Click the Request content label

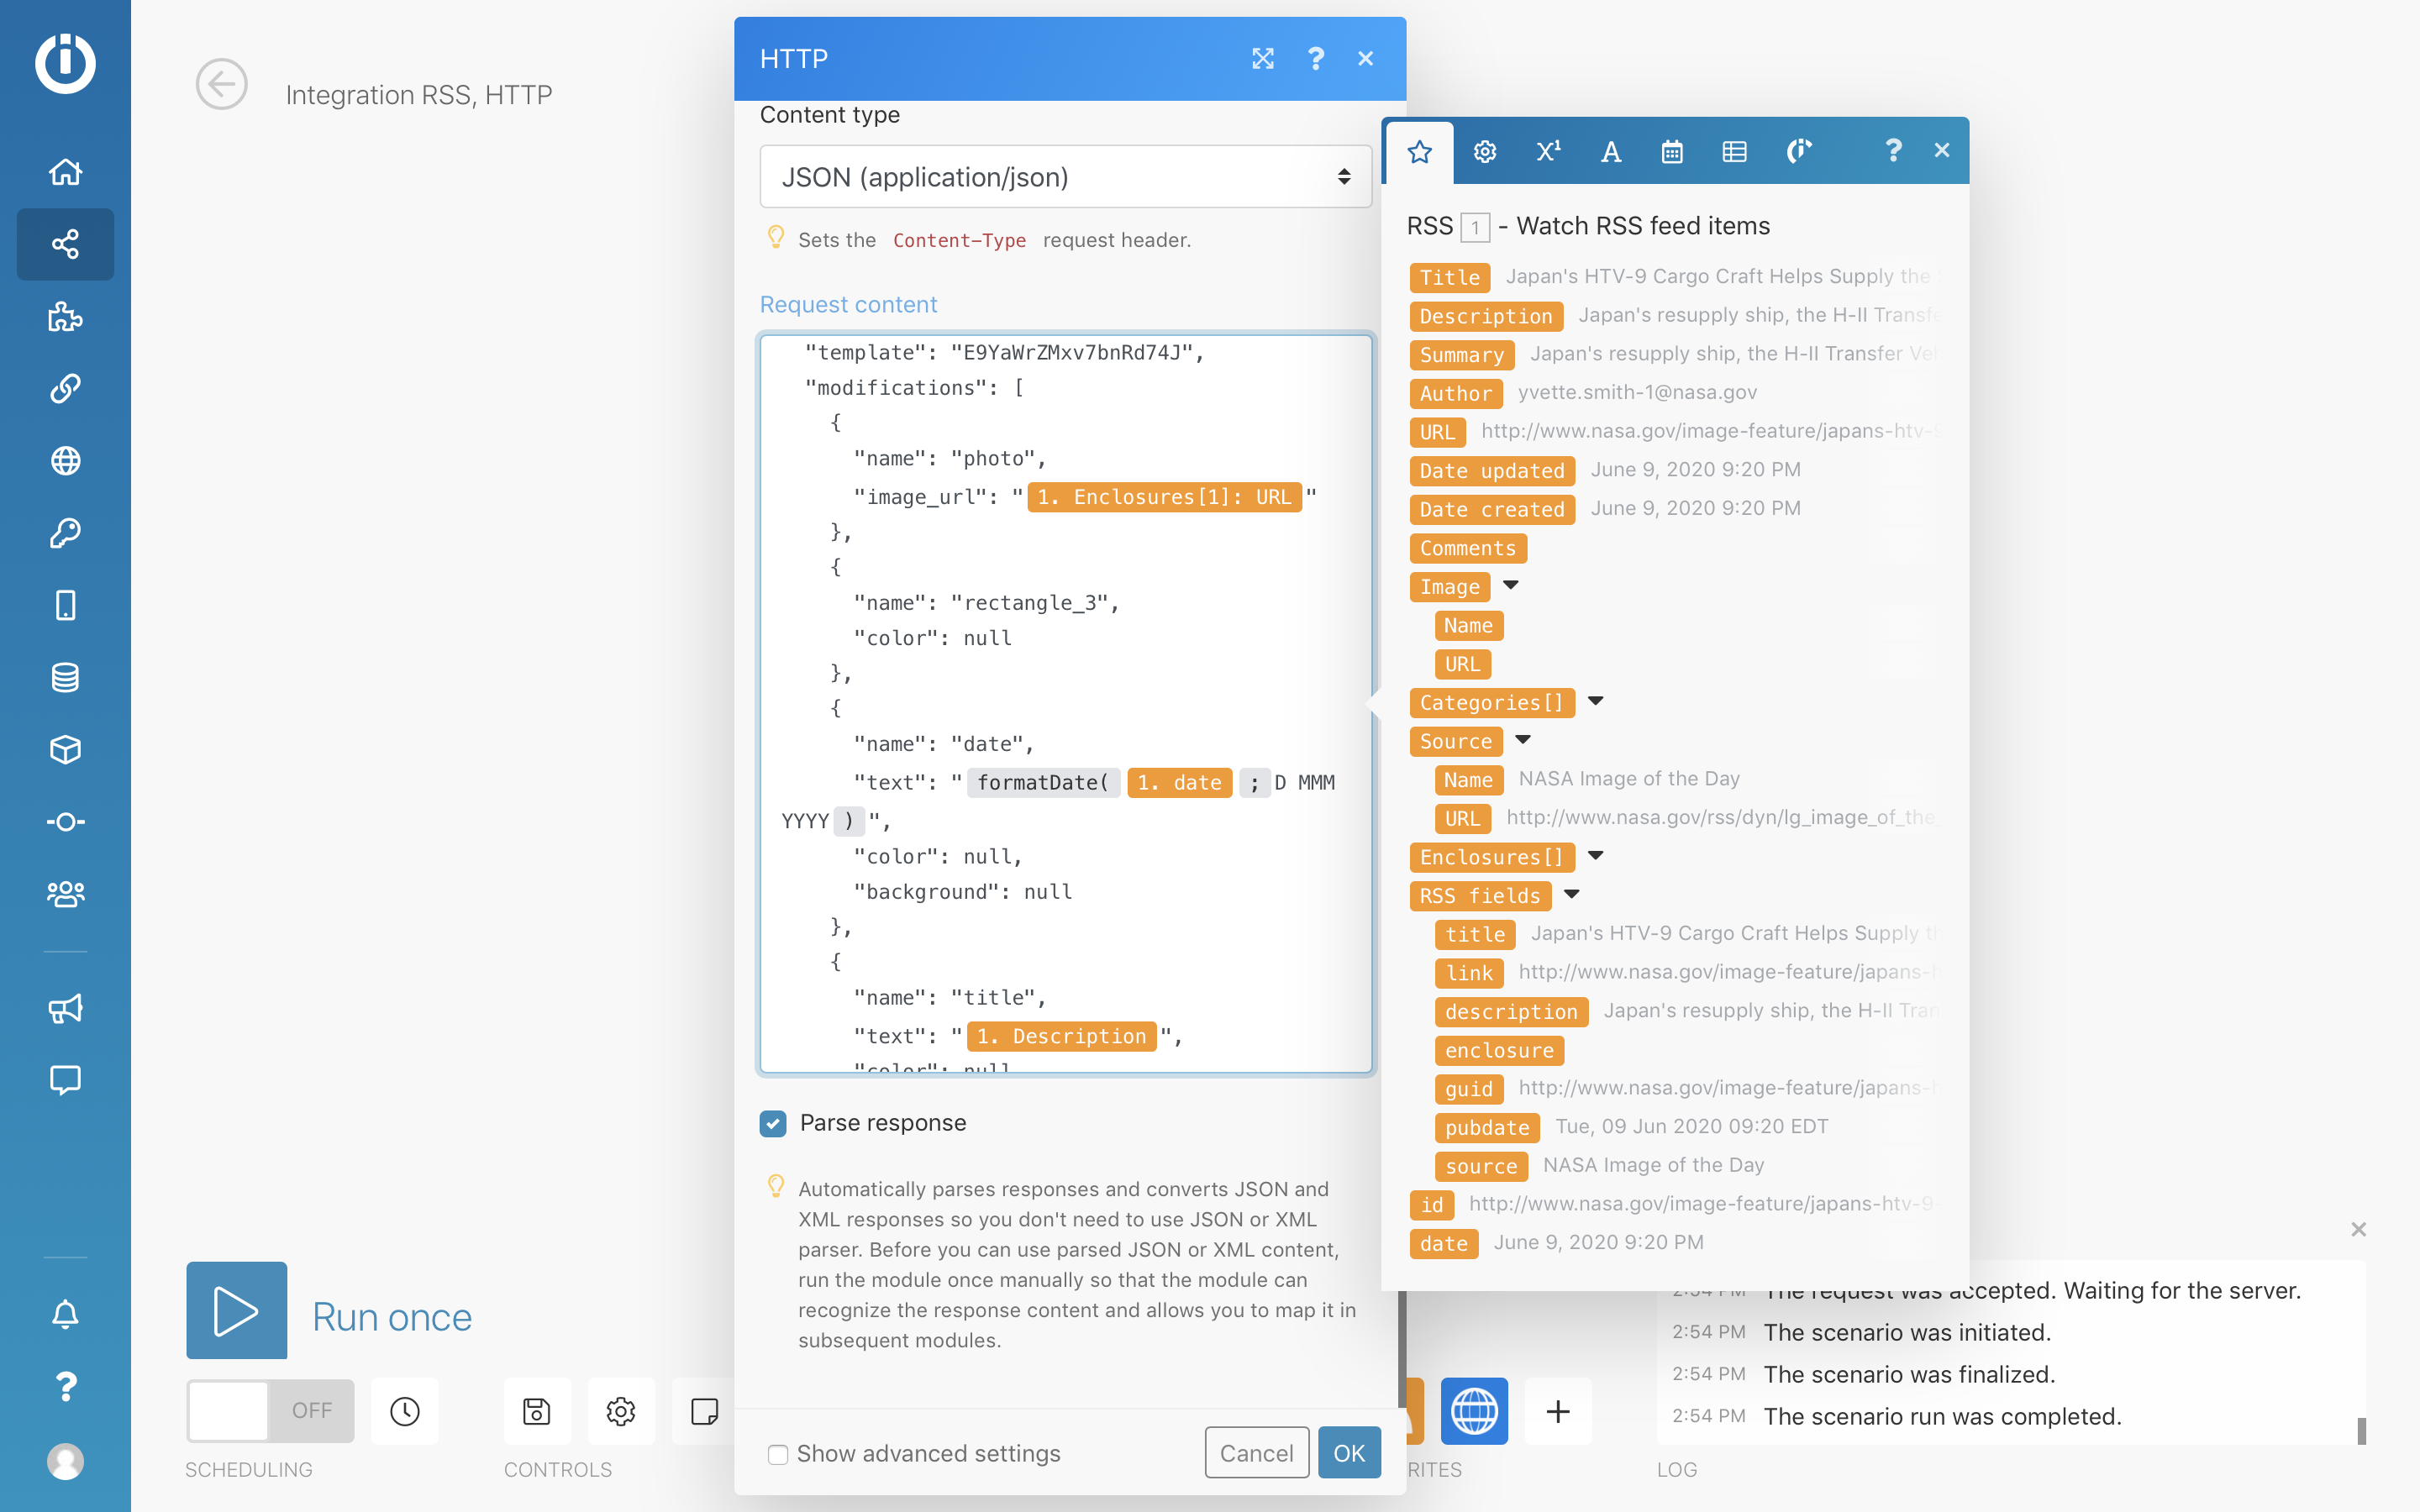[x=848, y=304]
